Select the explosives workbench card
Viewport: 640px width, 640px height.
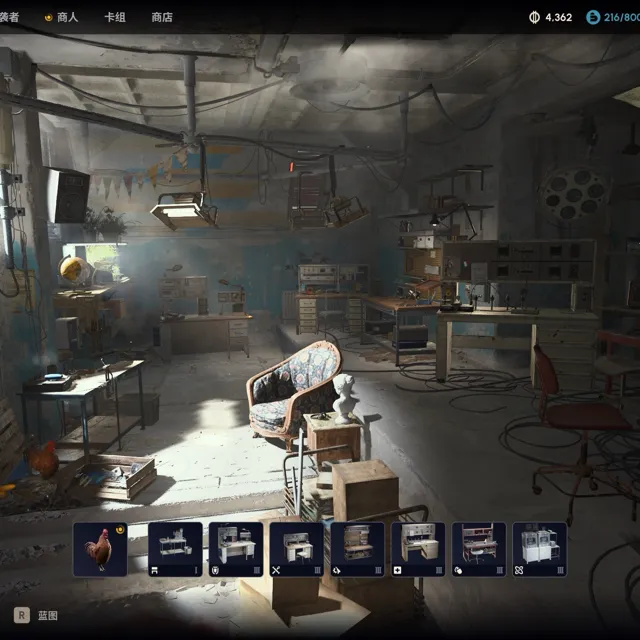357,549
